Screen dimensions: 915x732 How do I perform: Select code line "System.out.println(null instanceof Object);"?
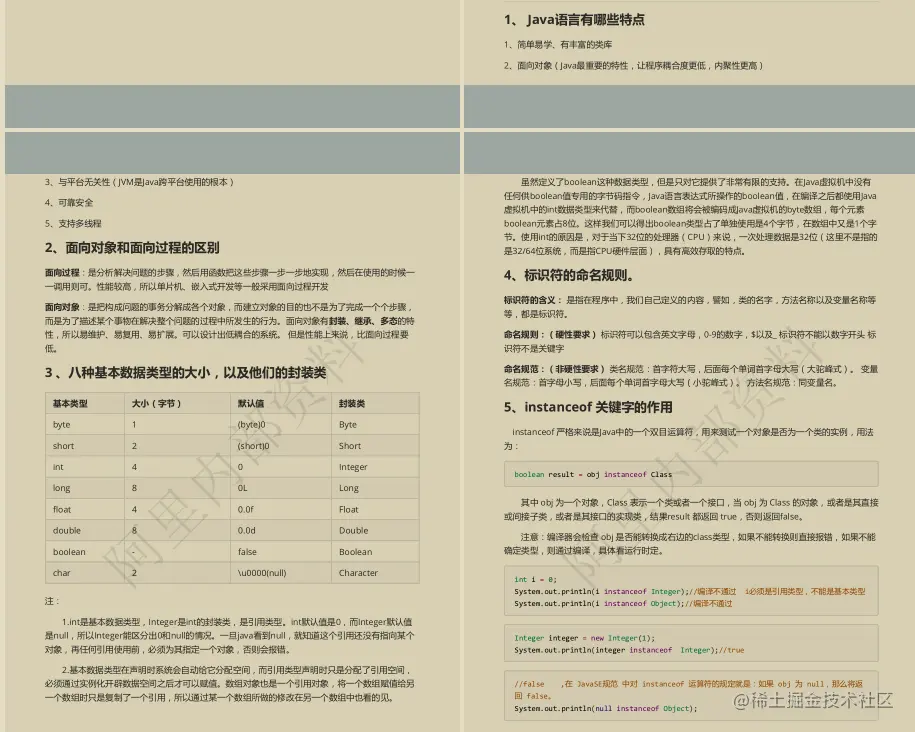(606, 709)
